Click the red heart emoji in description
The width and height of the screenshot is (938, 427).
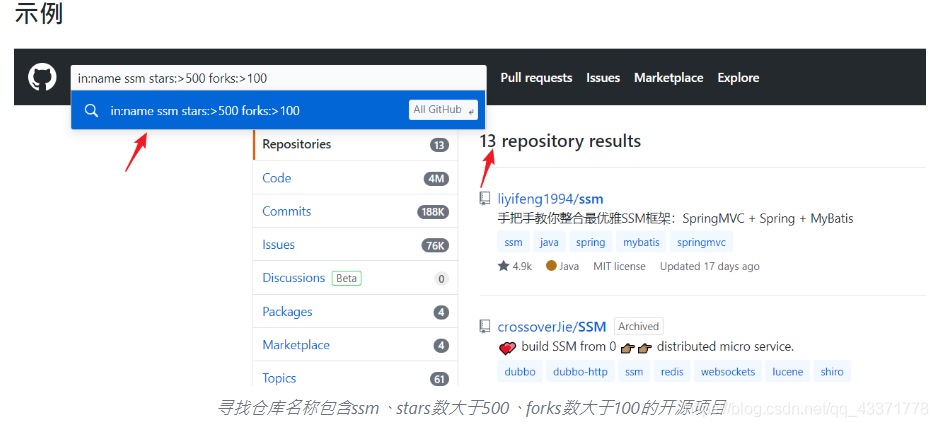coord(507,348)
